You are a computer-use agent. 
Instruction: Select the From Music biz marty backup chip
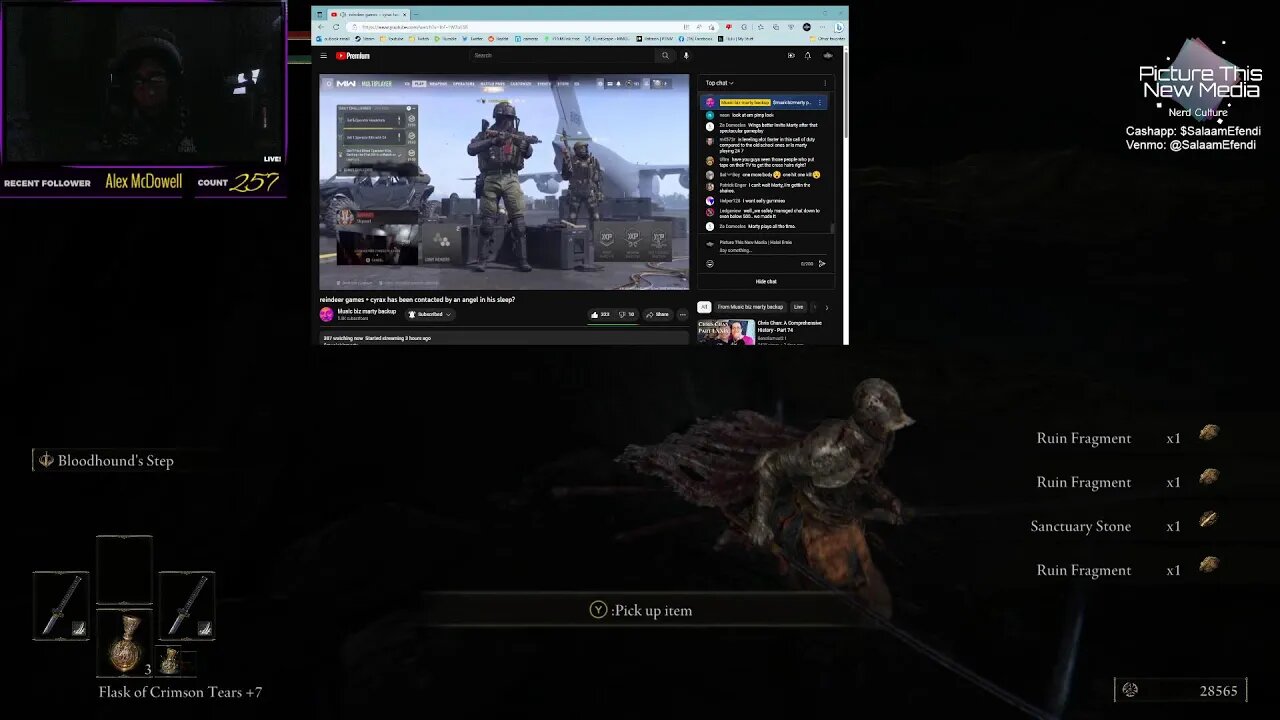pyautogui.click(x=750, y=307)
